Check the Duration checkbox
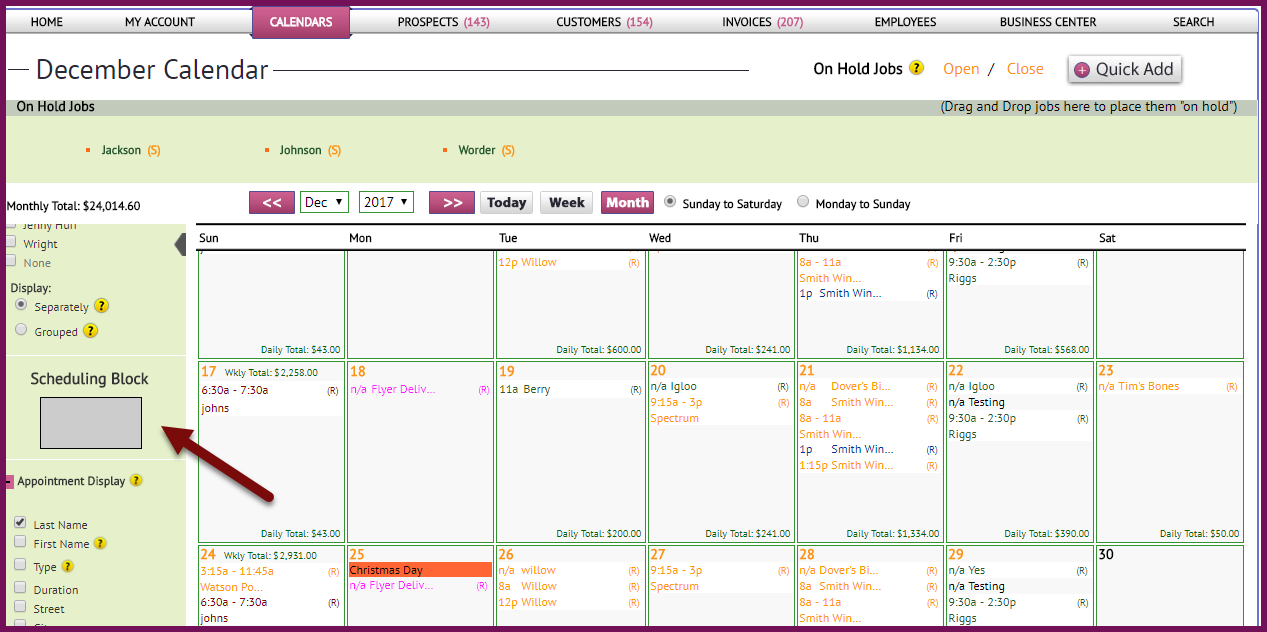Image resolution: width=1267 pixels, height=632 pixels. (x=20, y=588)
